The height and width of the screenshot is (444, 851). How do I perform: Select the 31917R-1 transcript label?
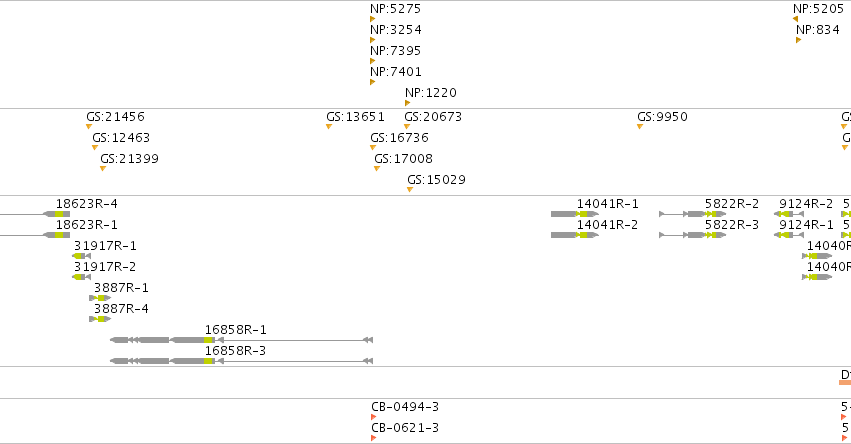click(x=105, y=246)
